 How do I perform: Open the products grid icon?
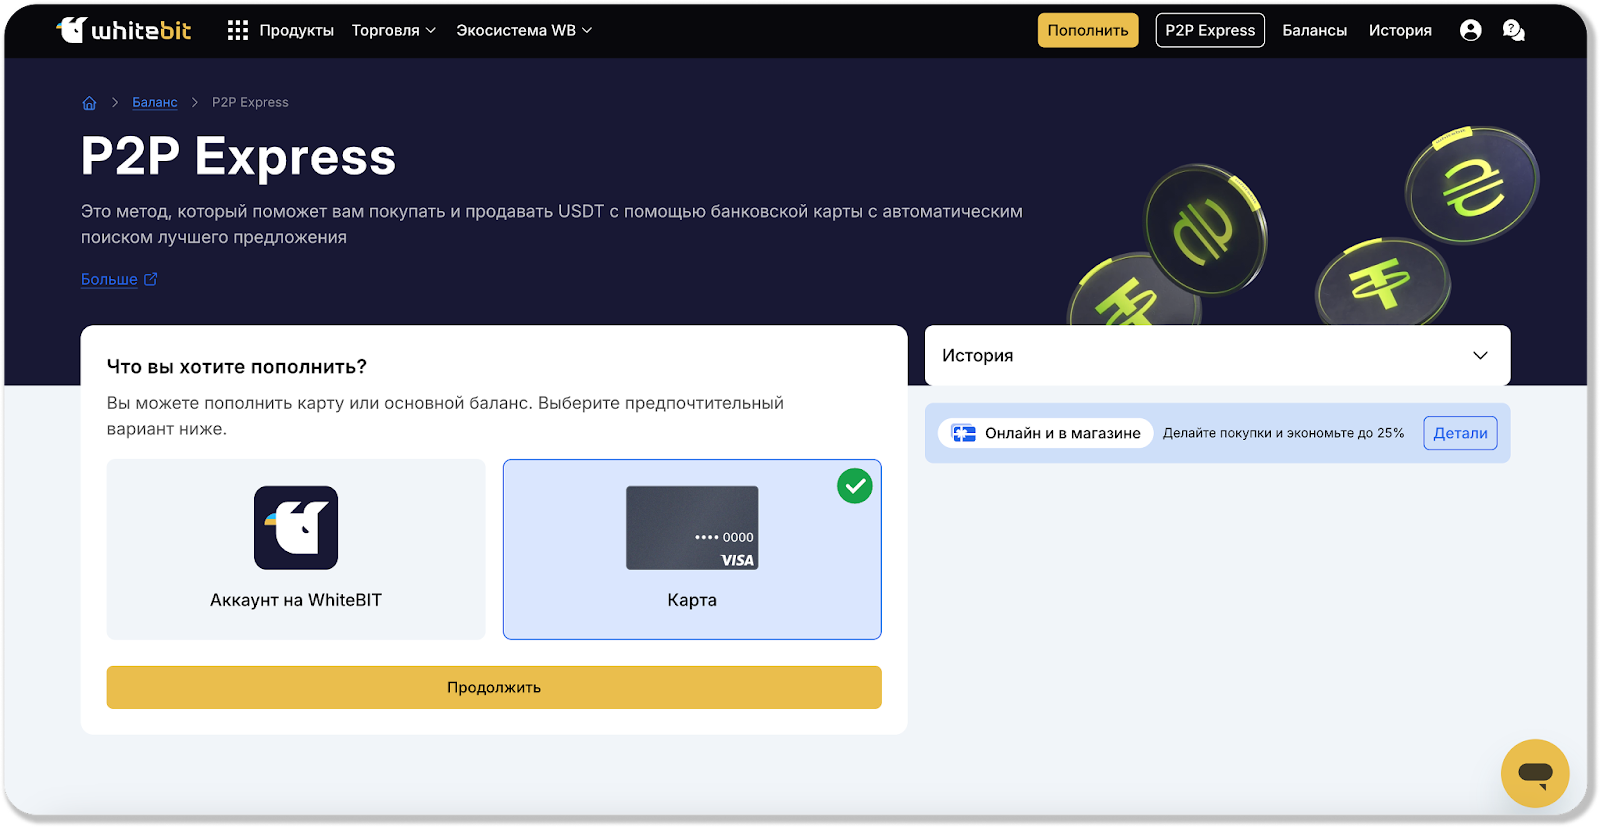(x=237, y=30)
